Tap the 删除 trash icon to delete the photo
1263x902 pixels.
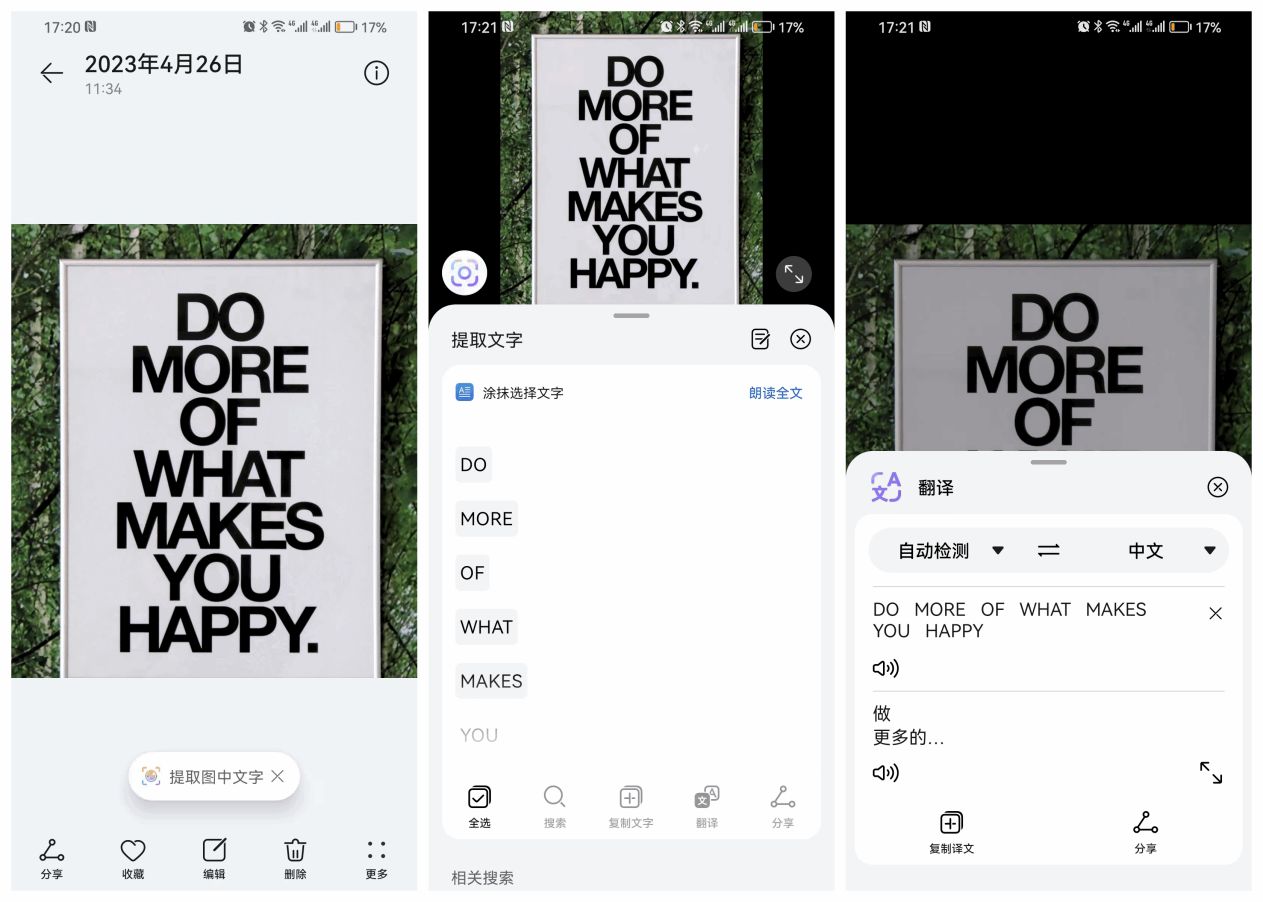point(294,858)
